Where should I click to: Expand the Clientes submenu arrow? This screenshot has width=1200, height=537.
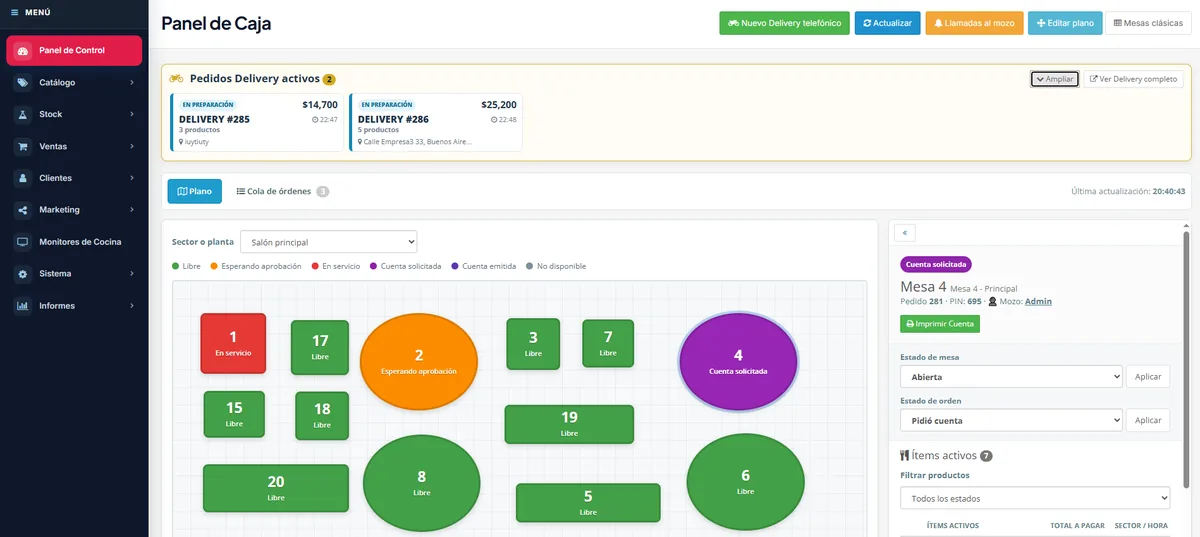pyautogui.click(x=132, y=178)
